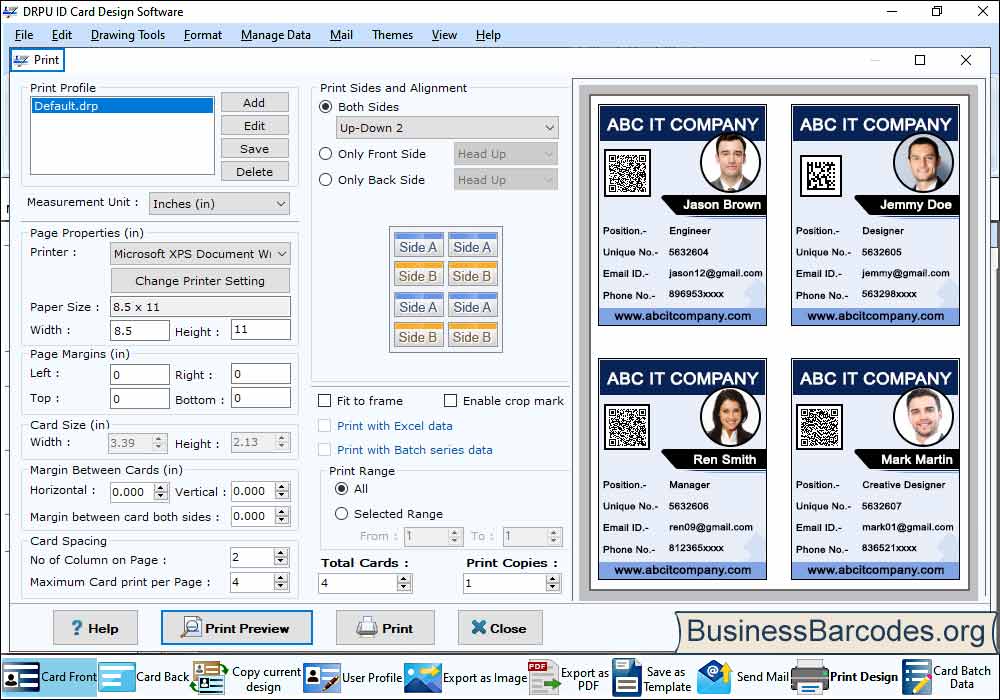
Task: Click the Mark Martin card preview
Action: [875, 469]
